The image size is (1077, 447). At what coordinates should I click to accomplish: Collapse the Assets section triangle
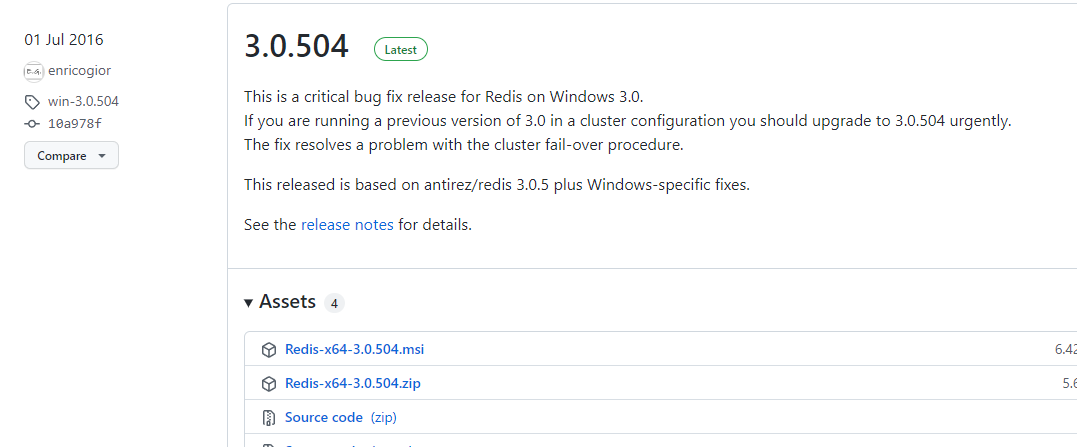249,303
